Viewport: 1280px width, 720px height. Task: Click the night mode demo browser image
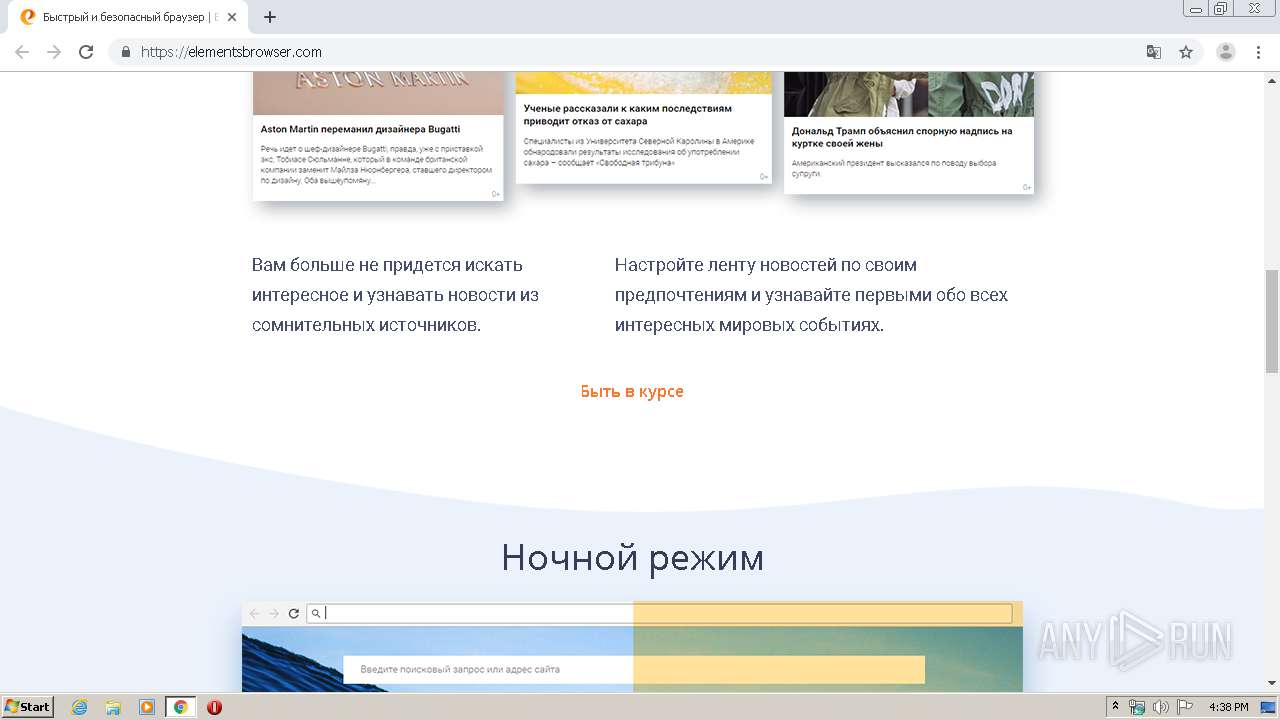pyautogui.click(x=632, y=647)
